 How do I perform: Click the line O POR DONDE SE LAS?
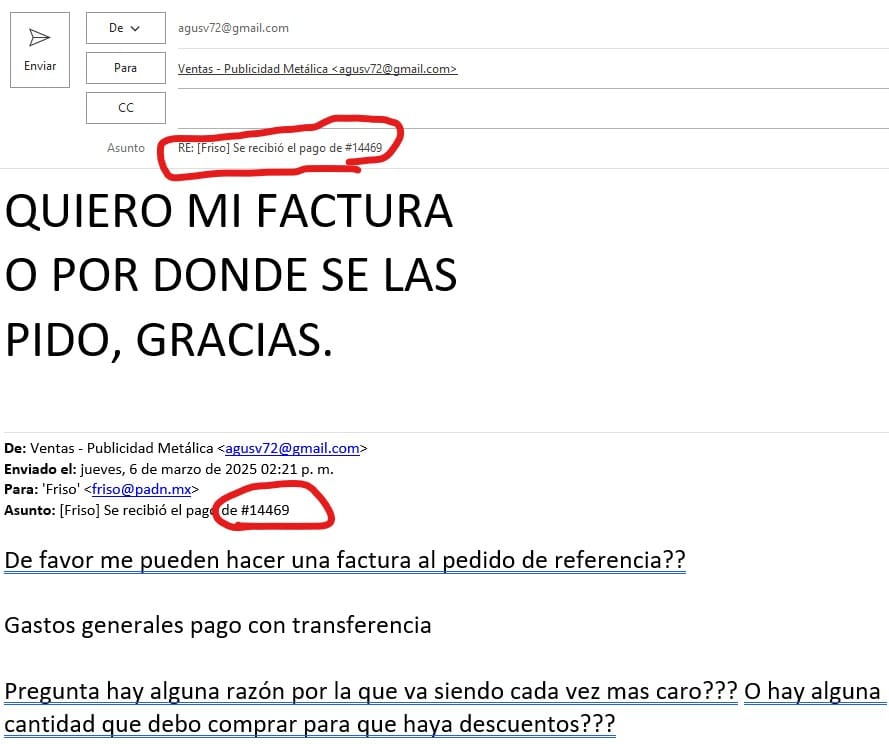coord(231,276)
